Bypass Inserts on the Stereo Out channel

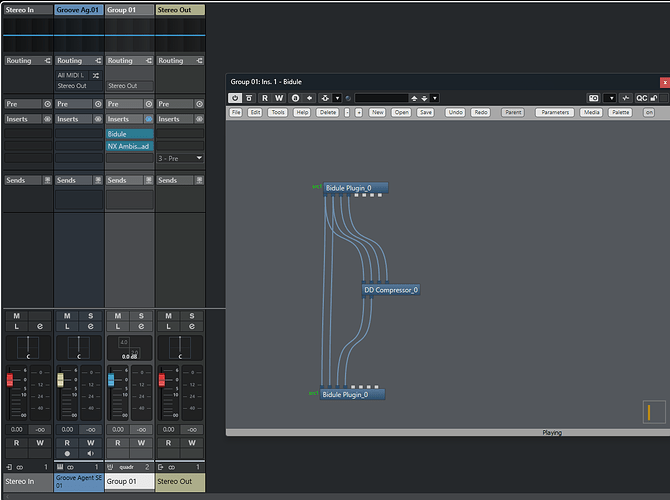[x=199, y=119]
